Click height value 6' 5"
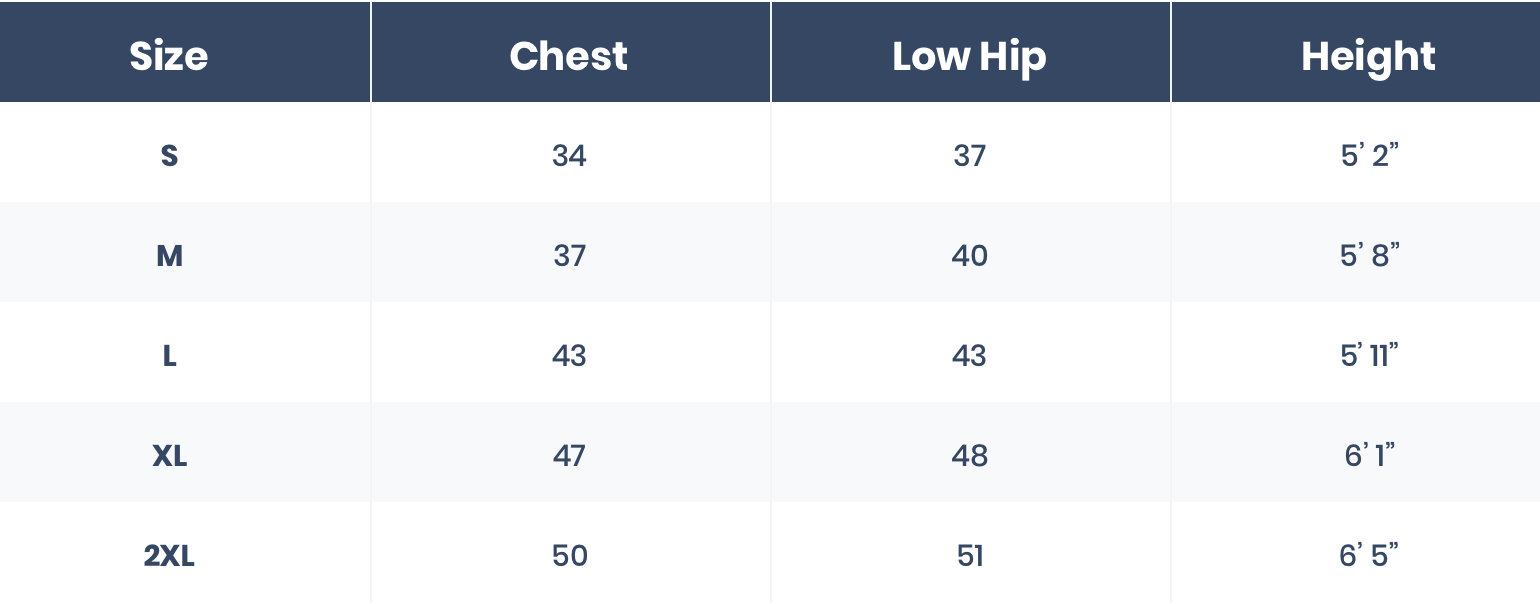Image resolution: width=1540 pixels, height=604 pixels. coord(1369,556)
